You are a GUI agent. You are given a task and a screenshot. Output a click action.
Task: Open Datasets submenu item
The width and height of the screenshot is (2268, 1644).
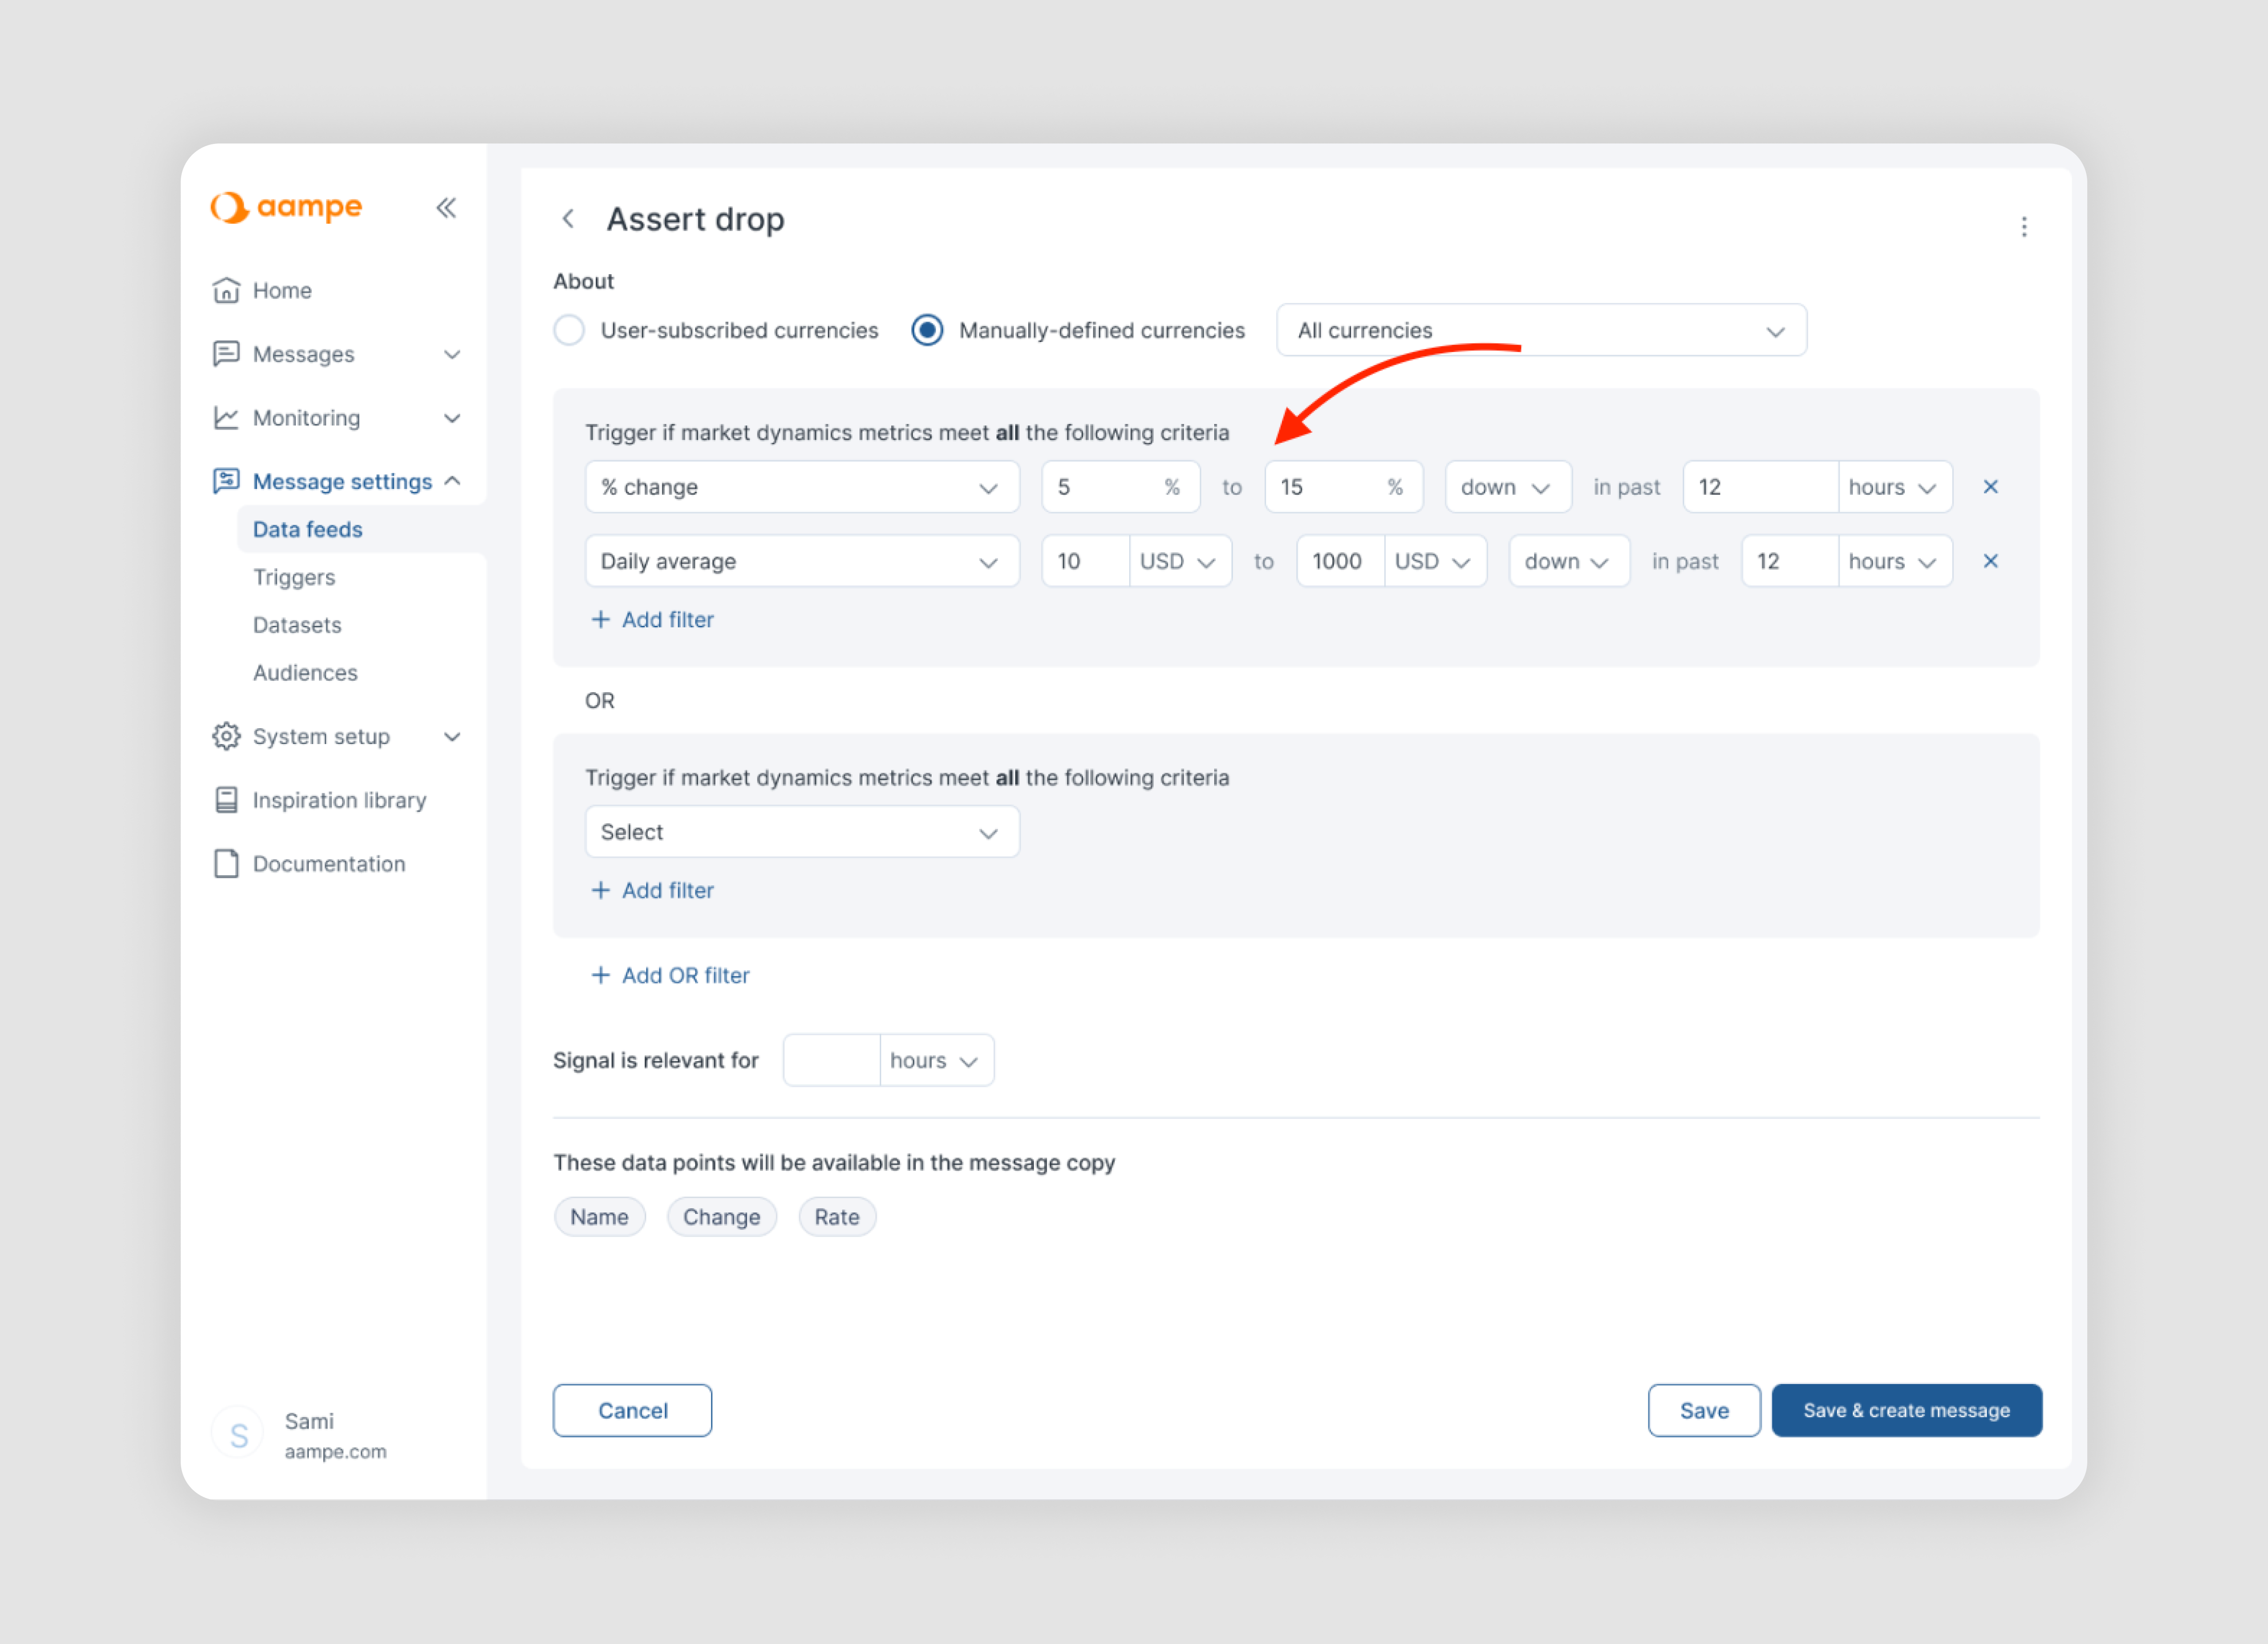(x=297, y=625)
